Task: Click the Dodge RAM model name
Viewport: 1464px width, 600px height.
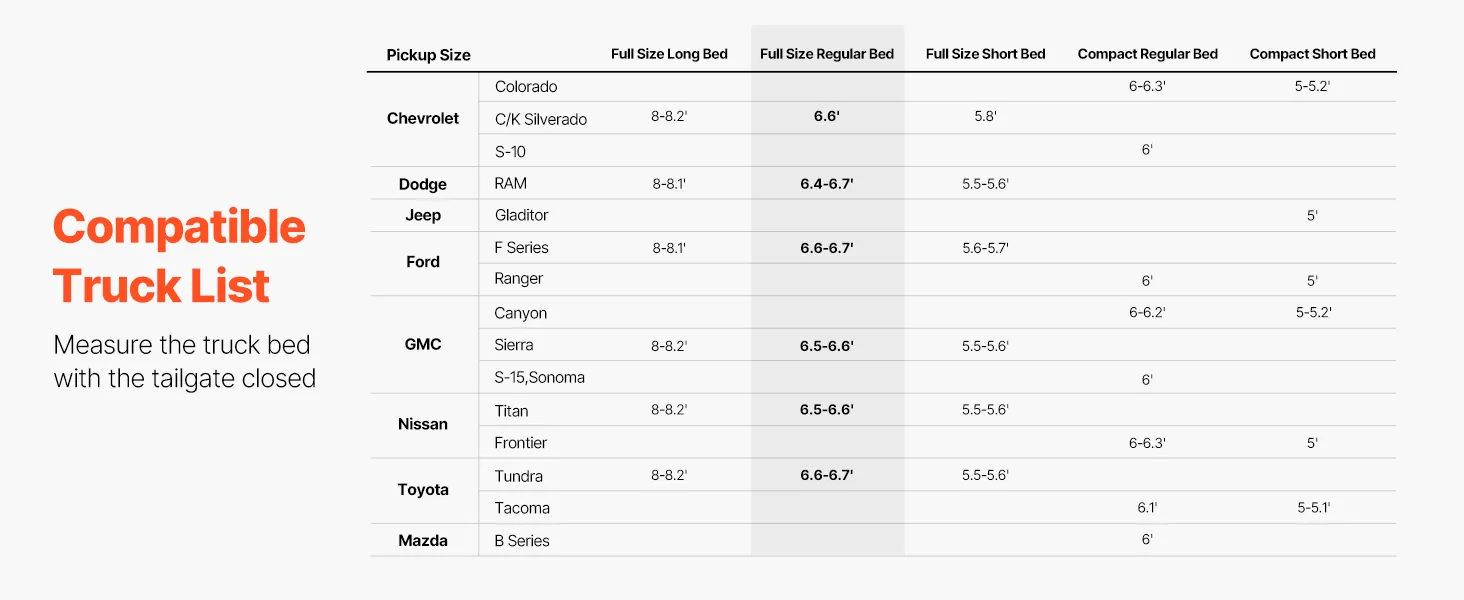Action: pos(511,183)
